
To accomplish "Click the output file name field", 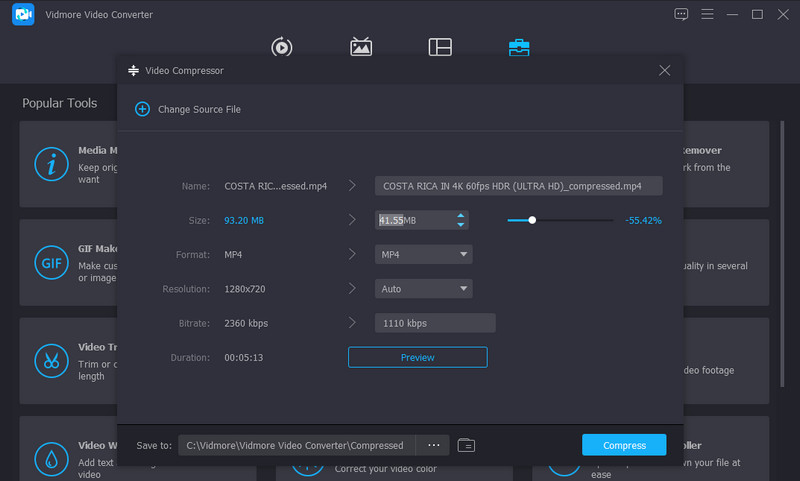I will (x=519, y=186).
